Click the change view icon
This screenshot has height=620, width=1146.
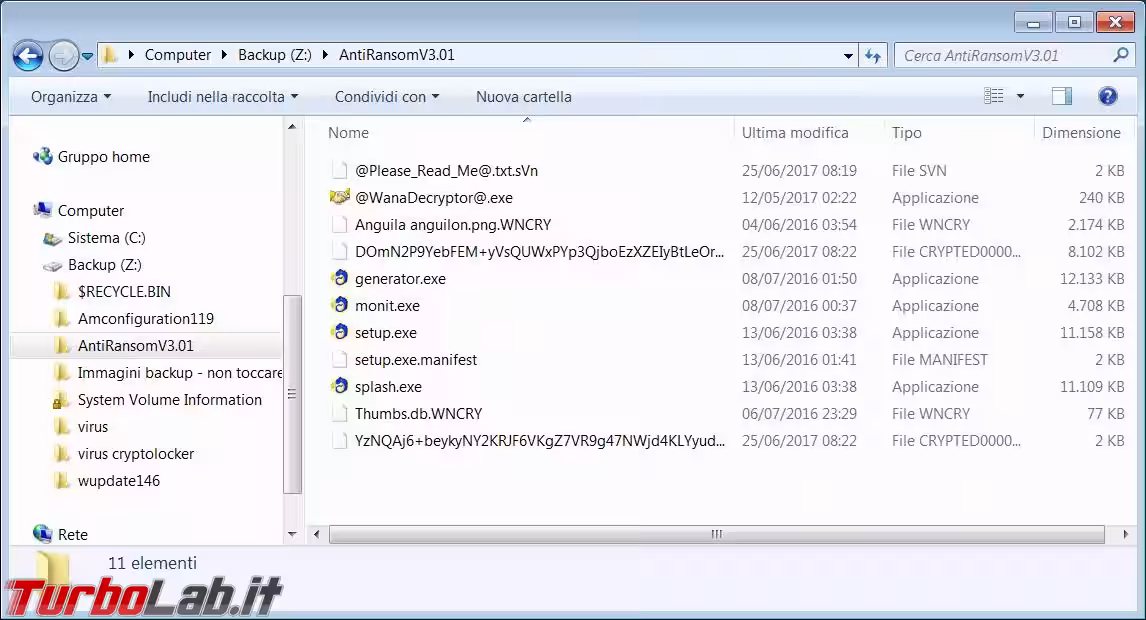[x=993, y=97]
